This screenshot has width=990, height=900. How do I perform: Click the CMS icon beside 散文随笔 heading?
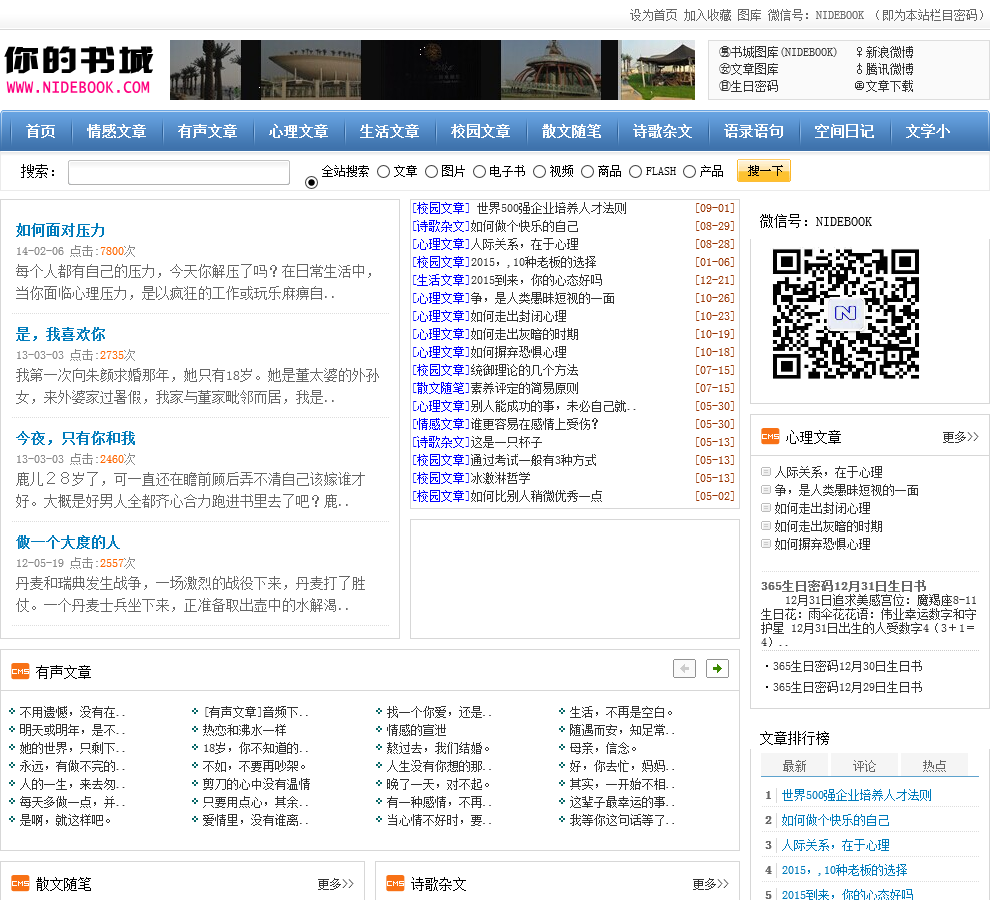pyautogui.click(x=20, y=883)
